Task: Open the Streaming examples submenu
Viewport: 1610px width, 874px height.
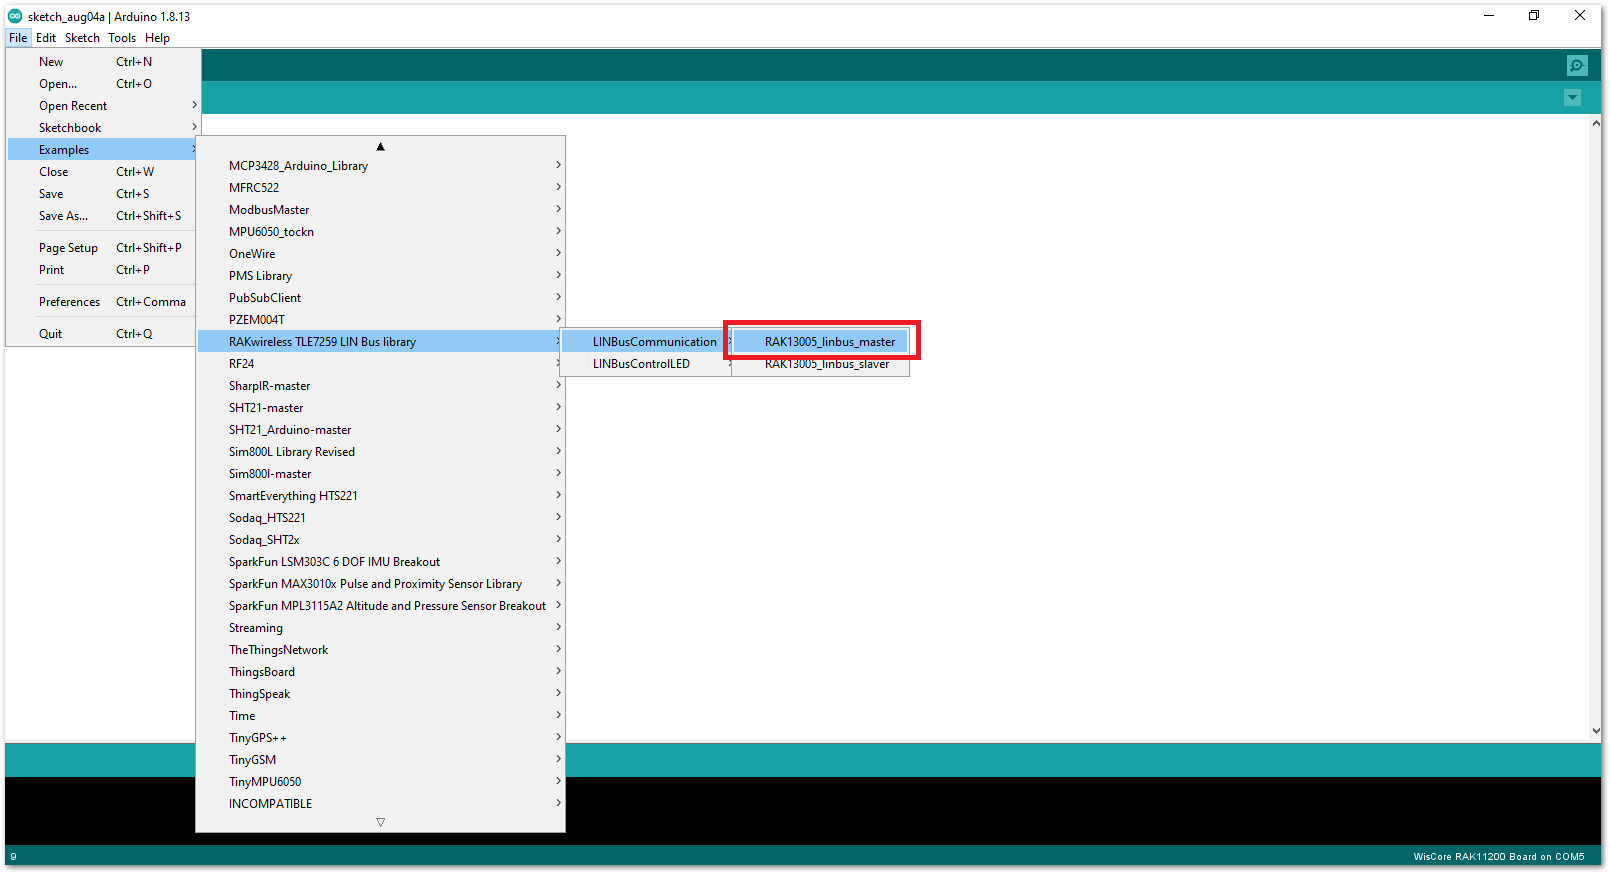Action: (381, 628)
